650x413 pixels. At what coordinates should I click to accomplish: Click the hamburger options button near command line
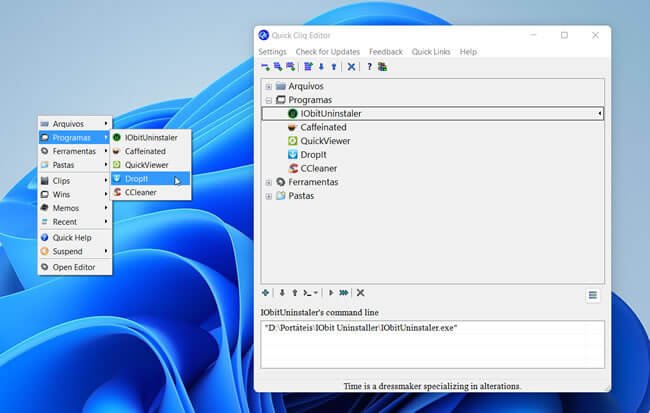[593, 295]
